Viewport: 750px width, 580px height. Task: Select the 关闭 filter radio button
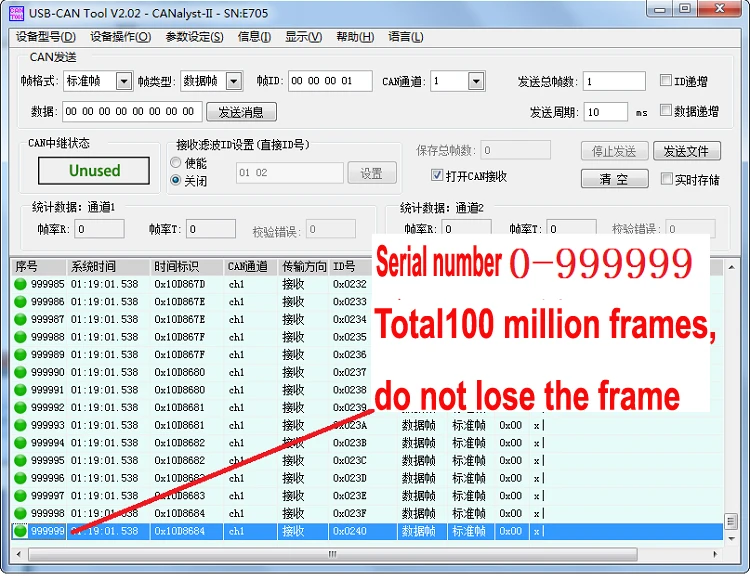pyautogui.click(x=176, y=180)
